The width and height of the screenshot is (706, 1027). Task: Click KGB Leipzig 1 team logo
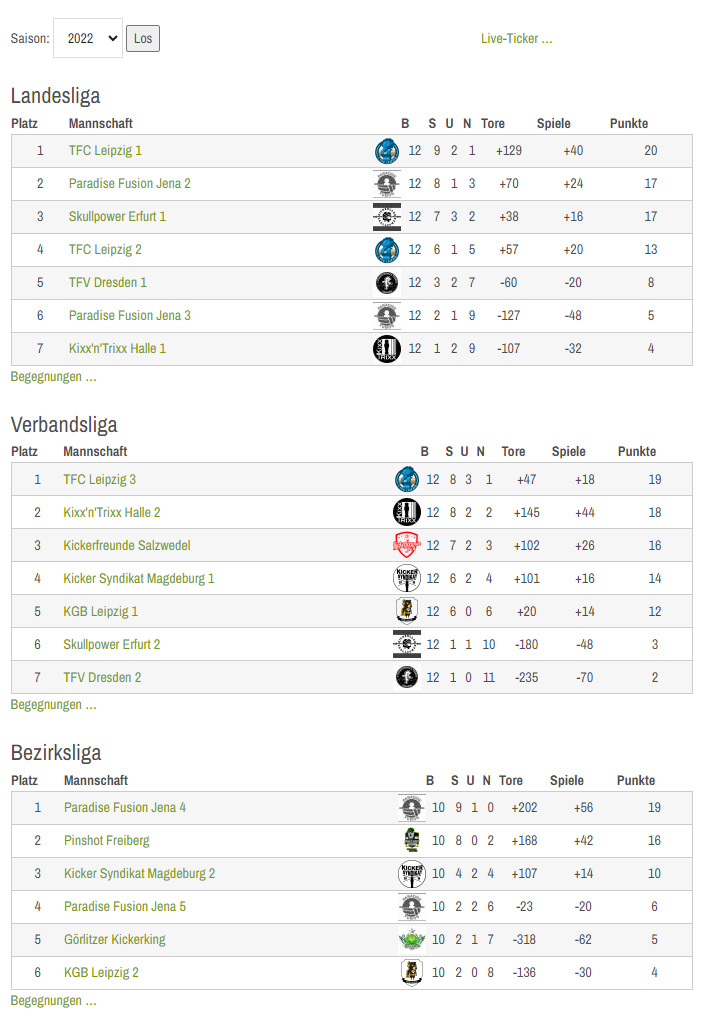[407, 612]
